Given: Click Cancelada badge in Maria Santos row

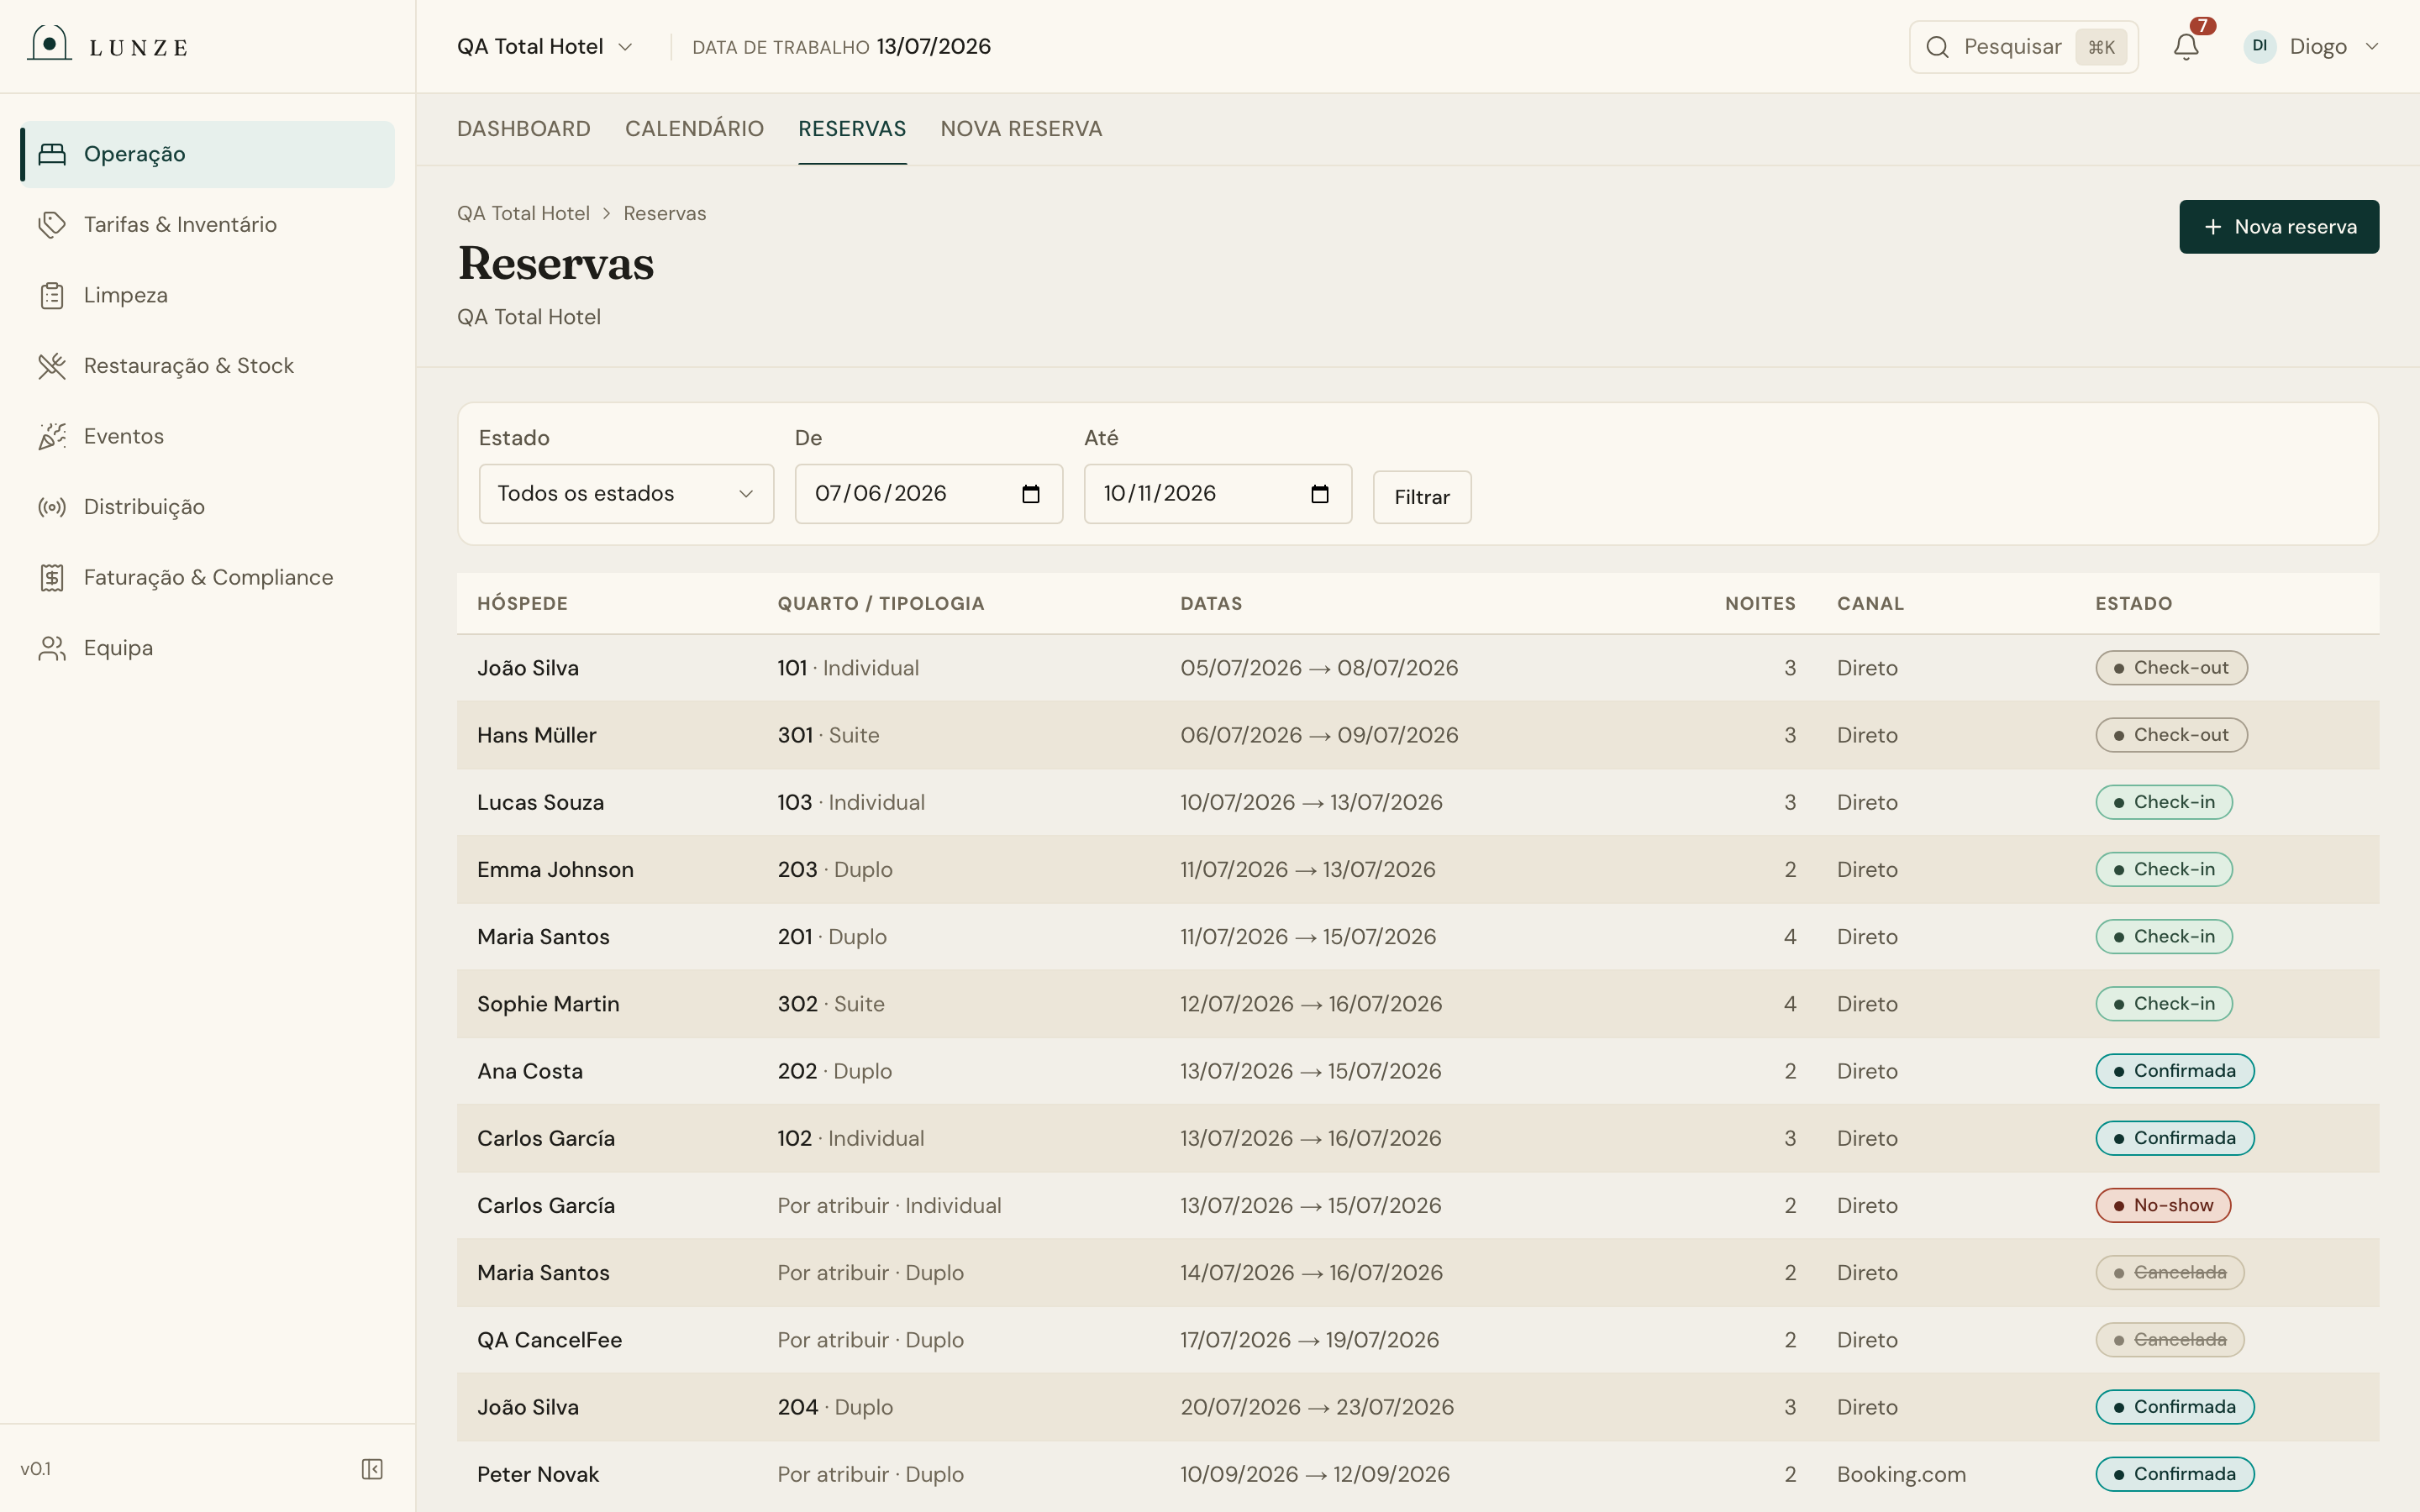Looking at the screenshot, I should (x=2170, y=1273).
